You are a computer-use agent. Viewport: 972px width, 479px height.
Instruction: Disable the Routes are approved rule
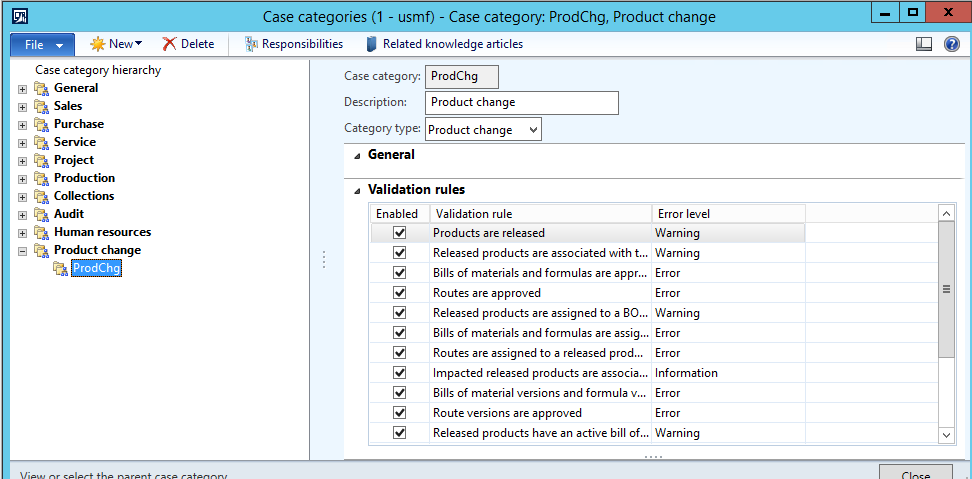pyautogui.click(x=400, y=293)
